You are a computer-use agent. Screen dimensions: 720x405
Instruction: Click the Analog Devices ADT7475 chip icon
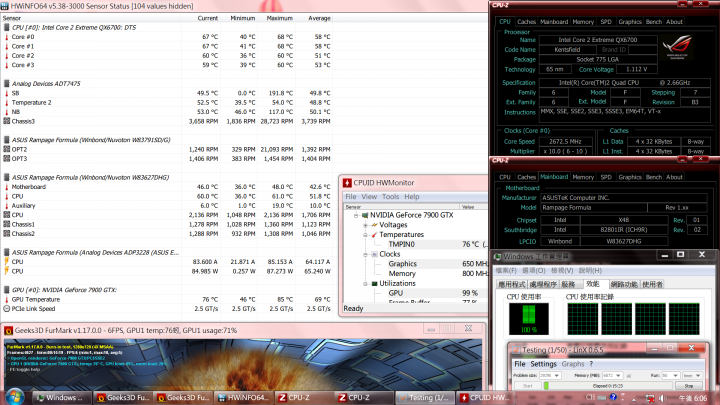[6, 84]
